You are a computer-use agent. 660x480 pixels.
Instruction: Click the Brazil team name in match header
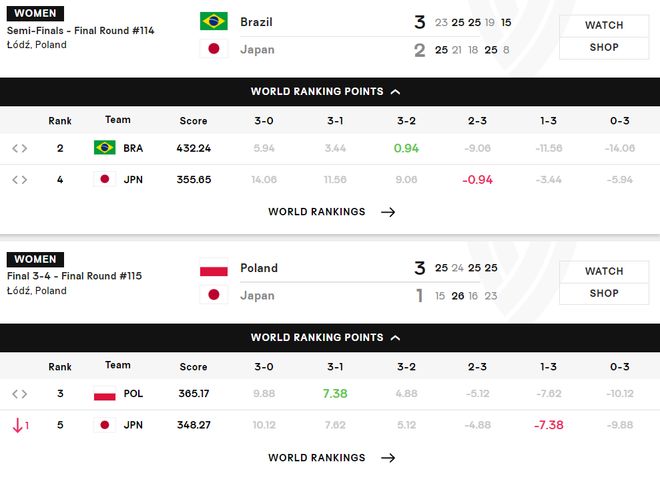point(256,22)
